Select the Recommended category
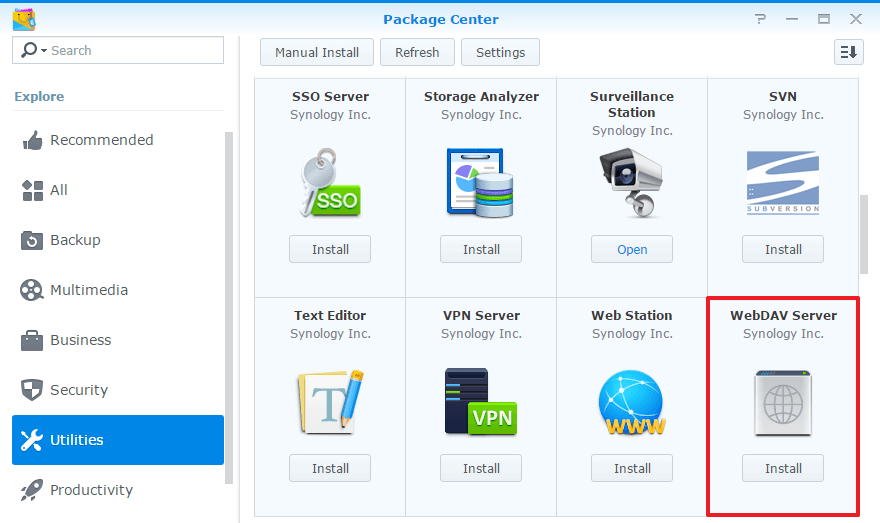 101,140
